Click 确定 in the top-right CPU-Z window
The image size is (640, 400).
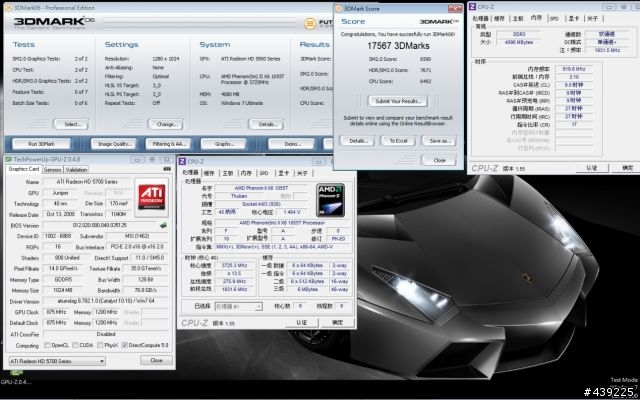[x=627, y=168]
